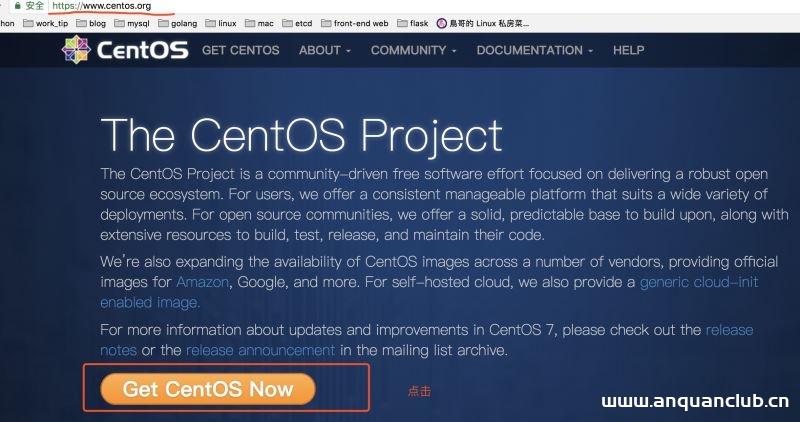This screenshot has width=800, height=422.
Task: Click the green secure lock icon
Action: pos(17,6)
